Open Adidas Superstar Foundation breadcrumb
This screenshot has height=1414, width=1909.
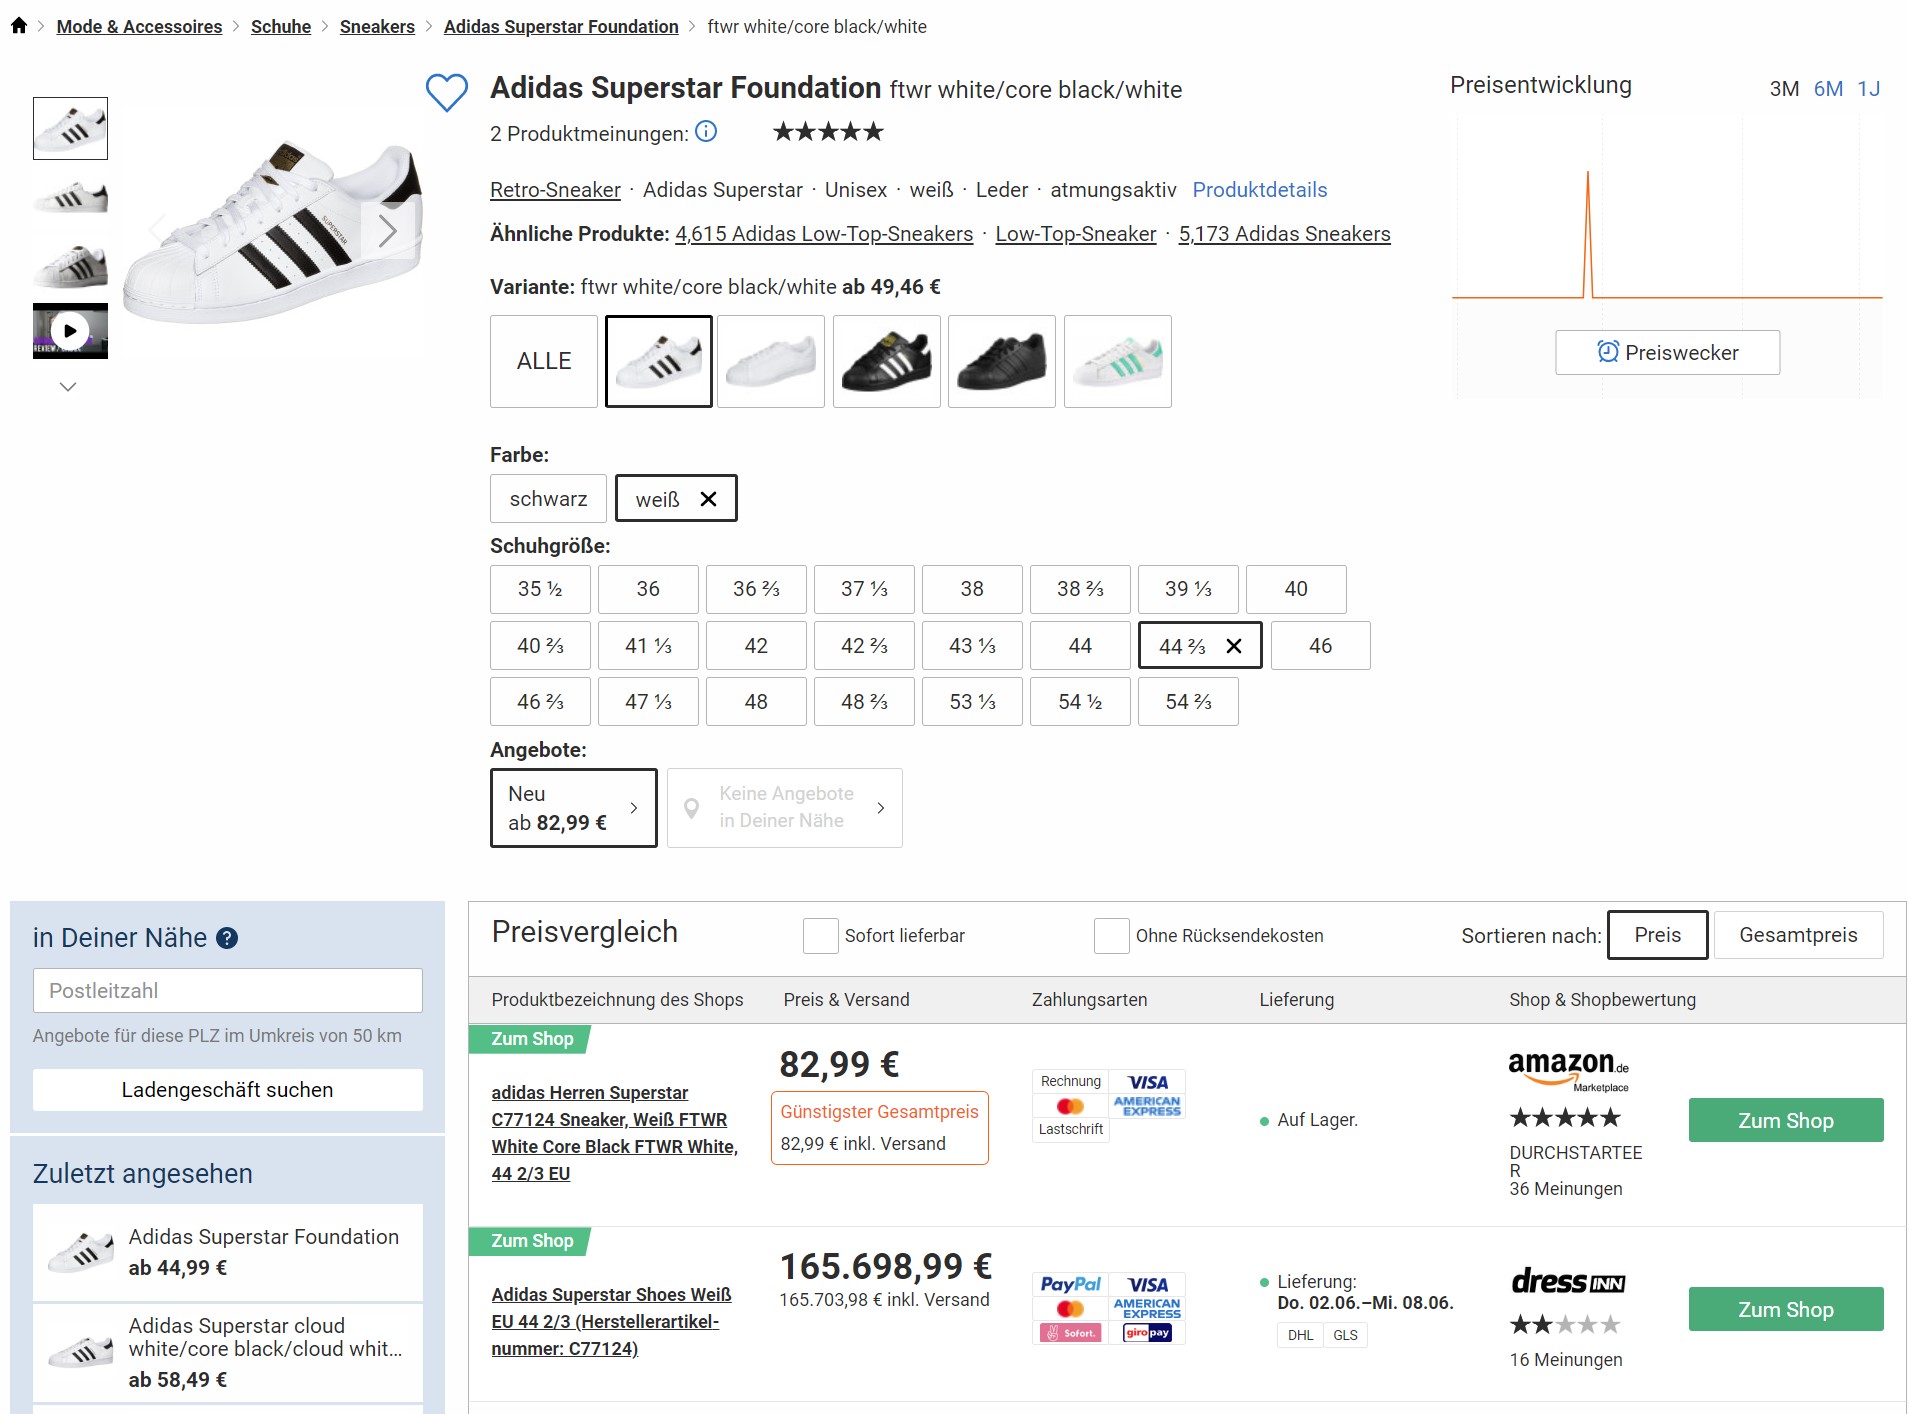561,27
